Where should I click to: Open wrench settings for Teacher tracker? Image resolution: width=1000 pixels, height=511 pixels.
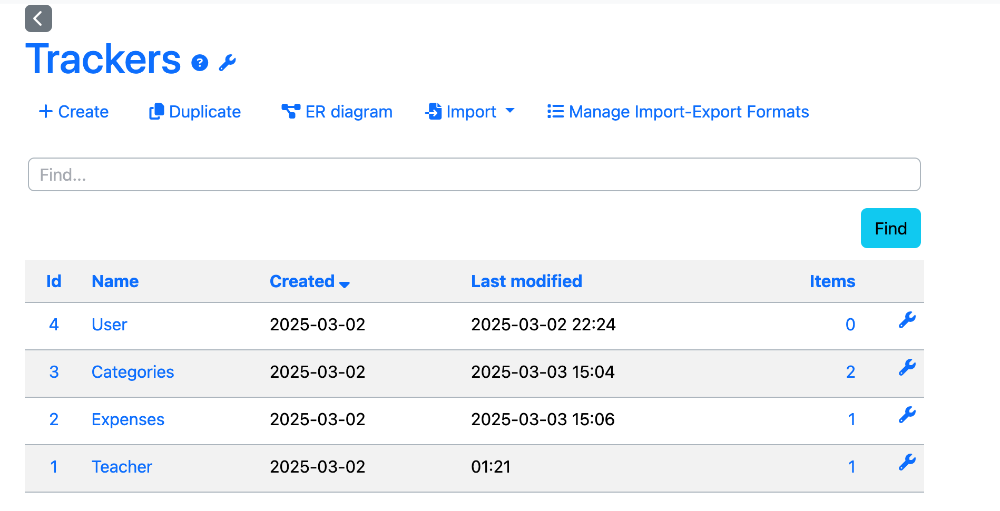click(x=907, y=463)
